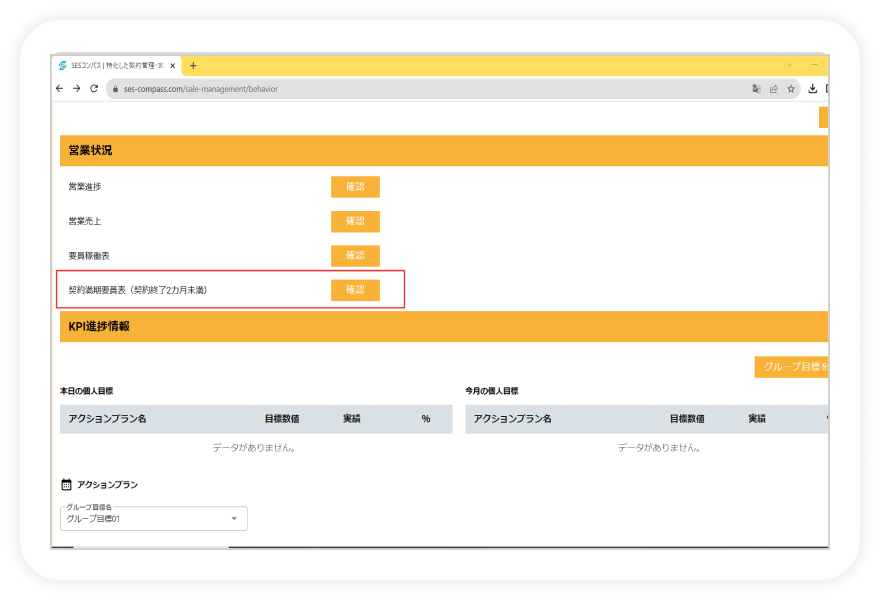This screenshot has width=880, height=600.
Task: Click 目標数値 header in 今月 table
Action: (687, 419)
